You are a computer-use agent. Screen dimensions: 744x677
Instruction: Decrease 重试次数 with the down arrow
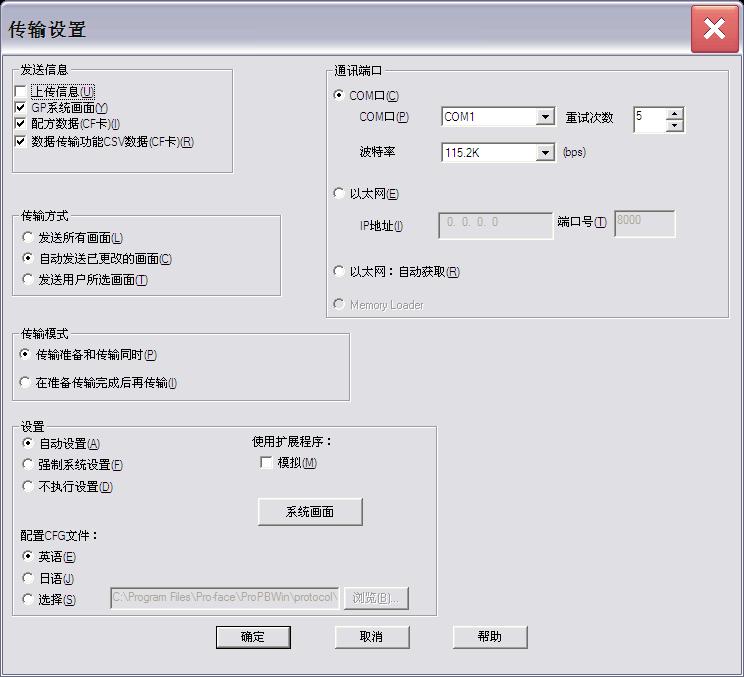click(x=675, y=125)
